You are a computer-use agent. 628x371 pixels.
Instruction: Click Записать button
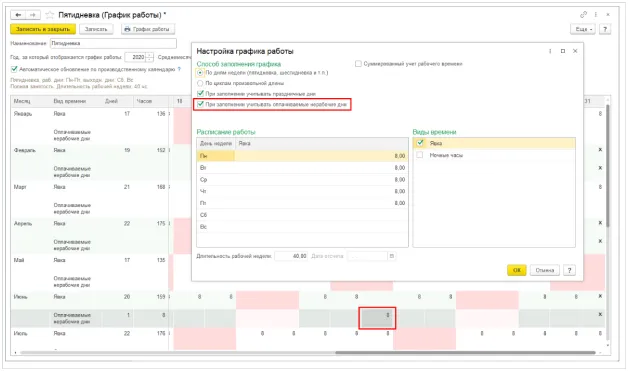(x=96, y=29)
